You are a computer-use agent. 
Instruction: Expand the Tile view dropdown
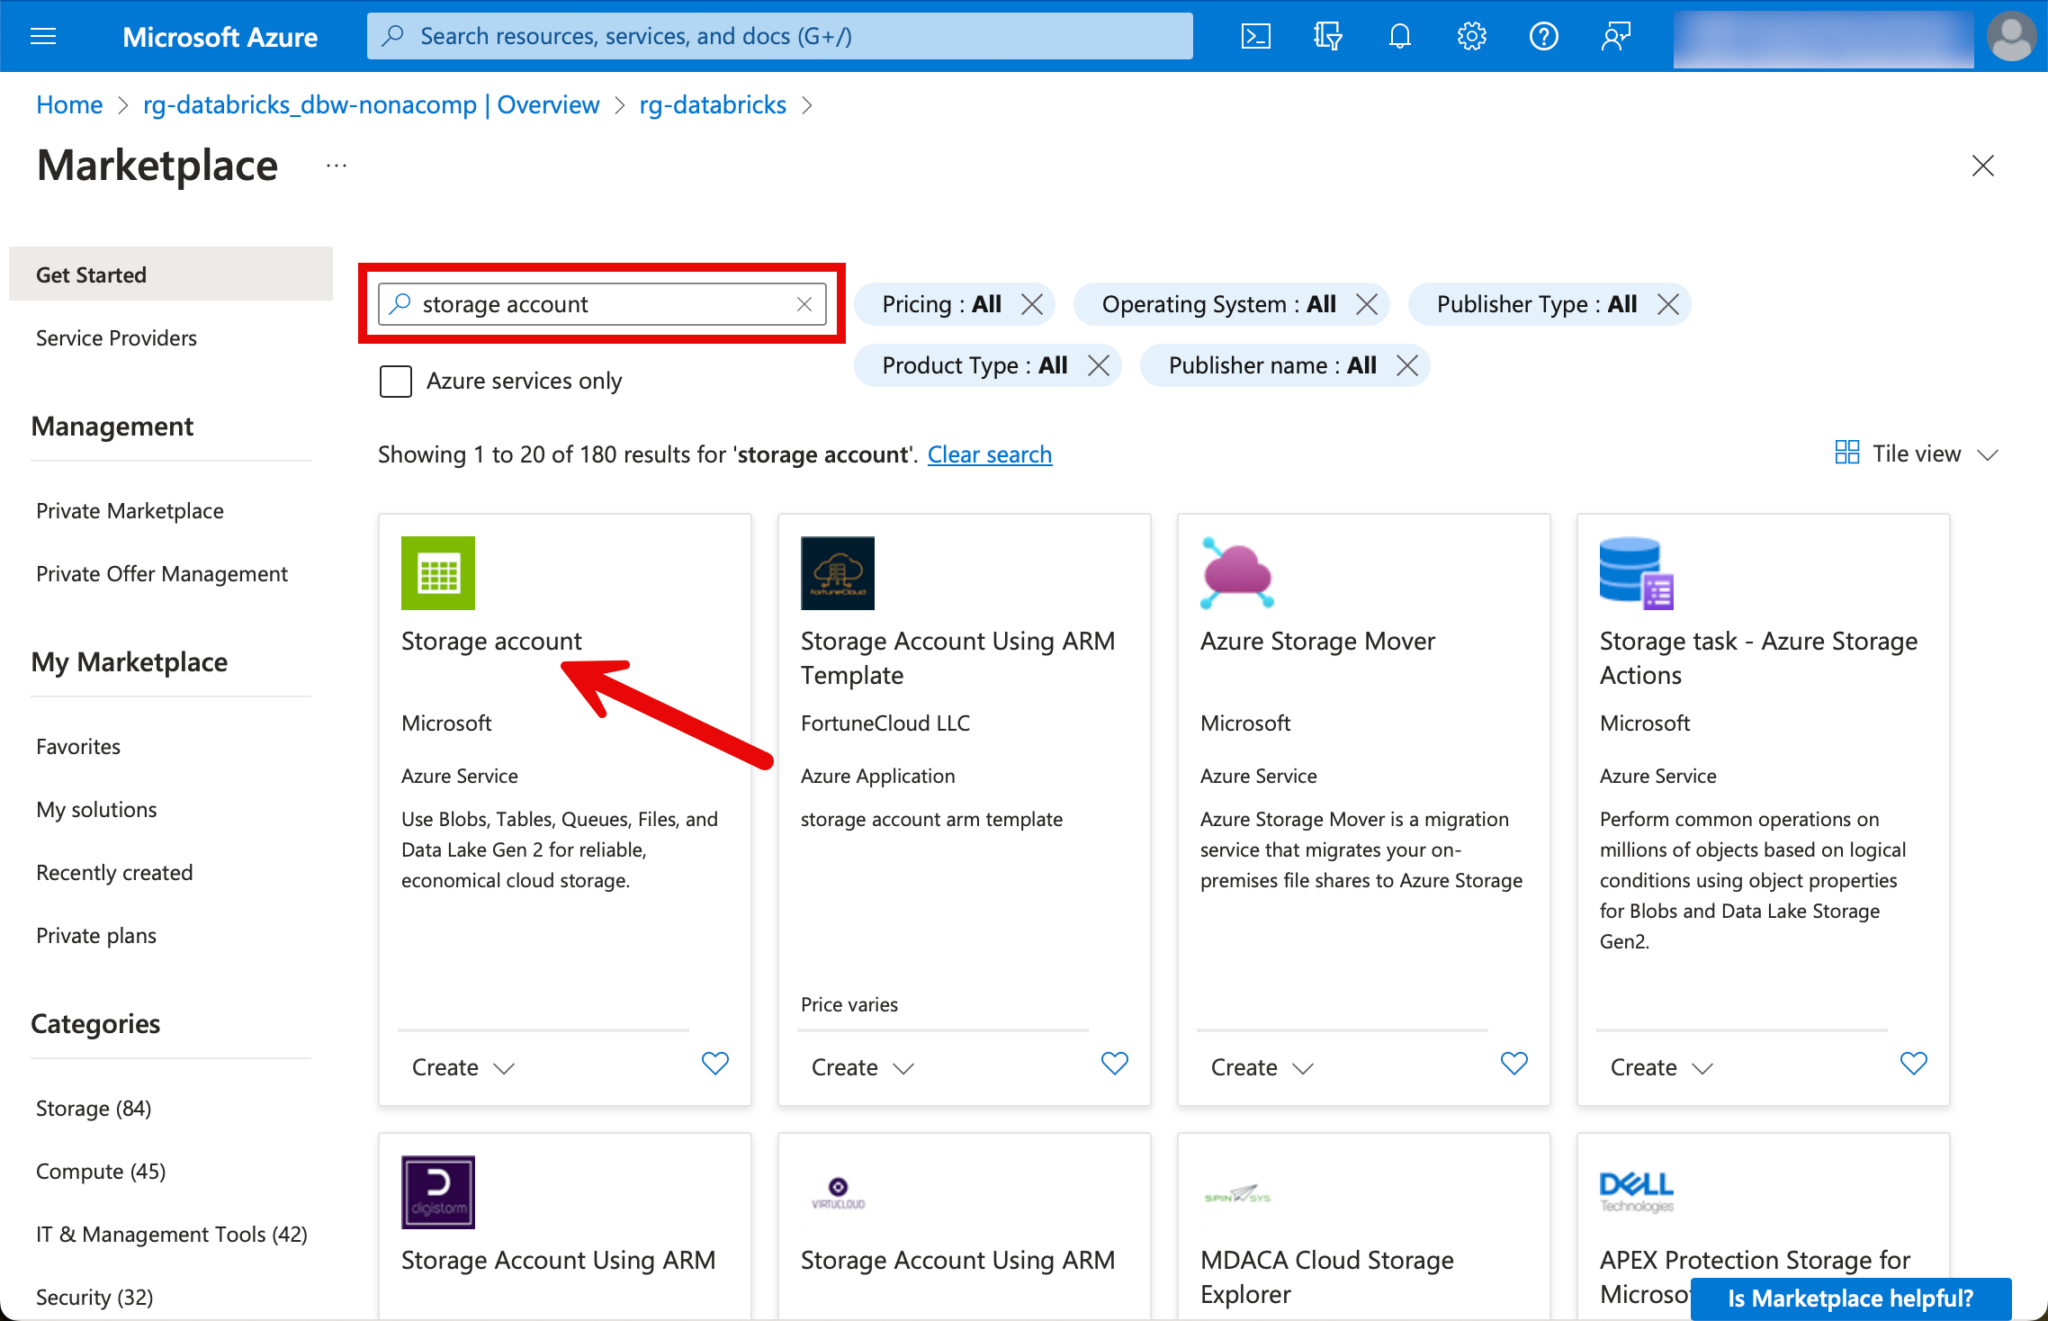[1916, 454]
